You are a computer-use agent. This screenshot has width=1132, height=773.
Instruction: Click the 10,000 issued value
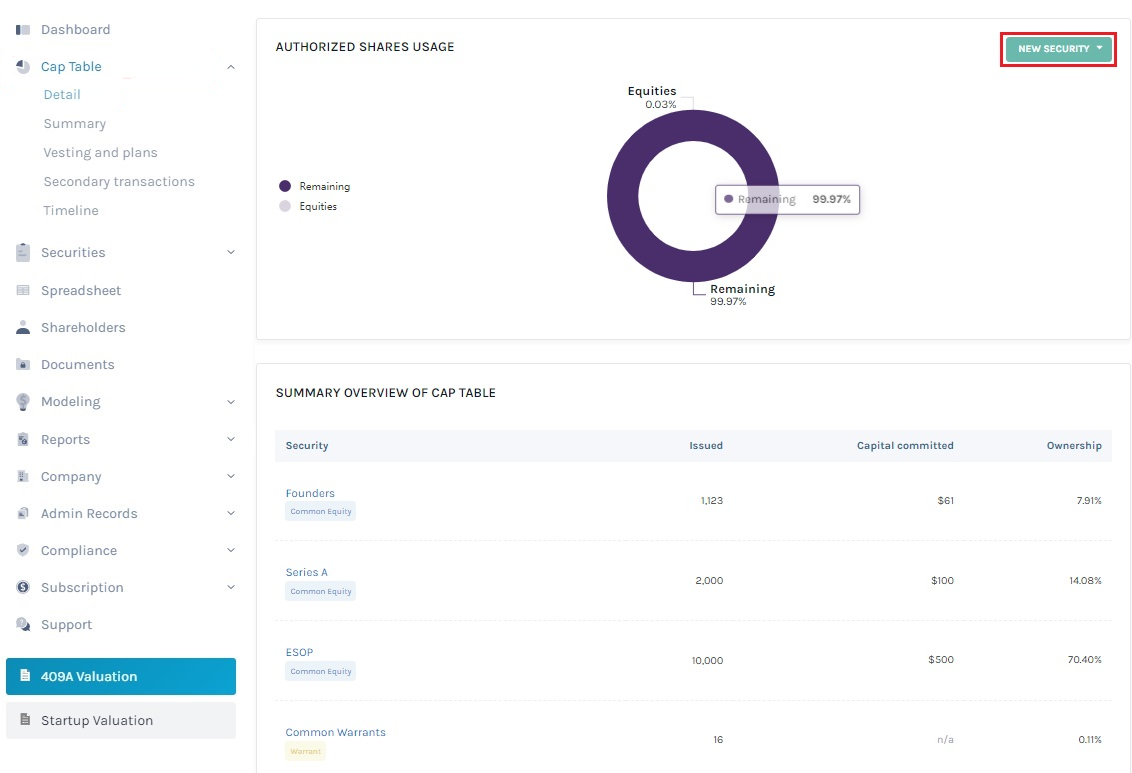coord(707,660)
